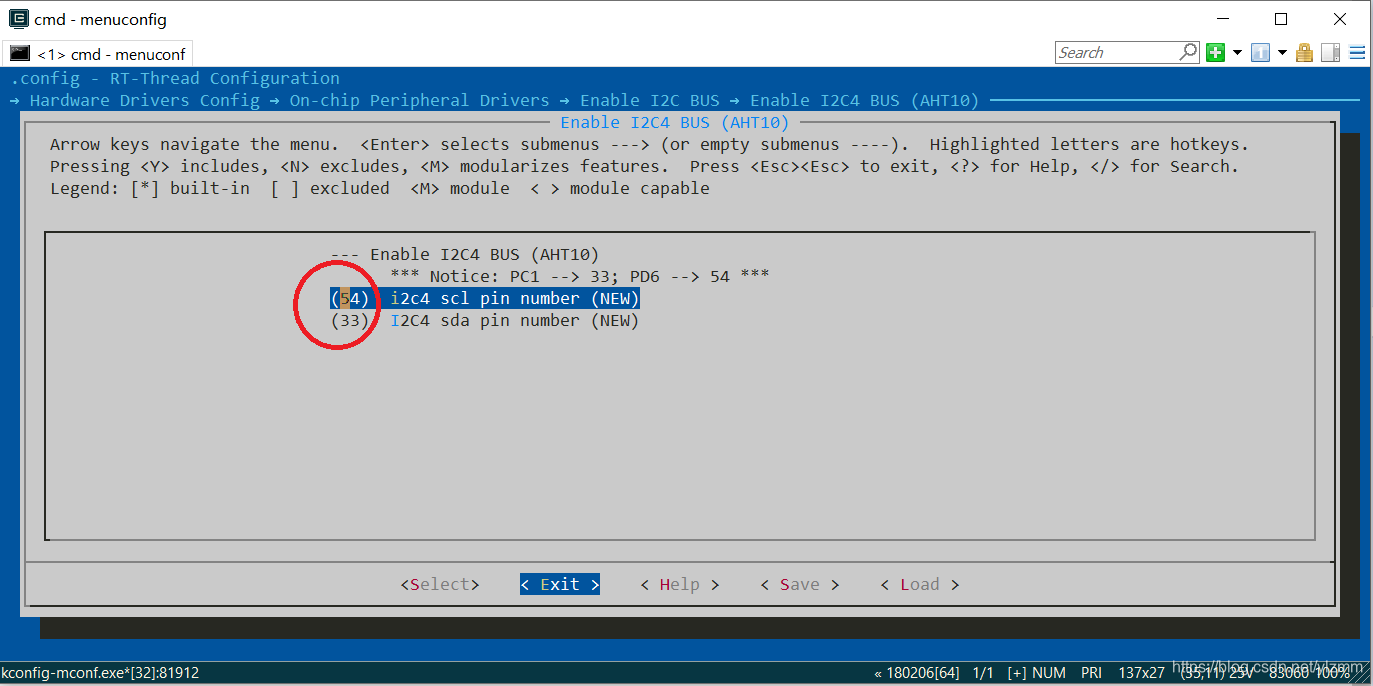Open the hamburger main menu

coord(1357,52)
